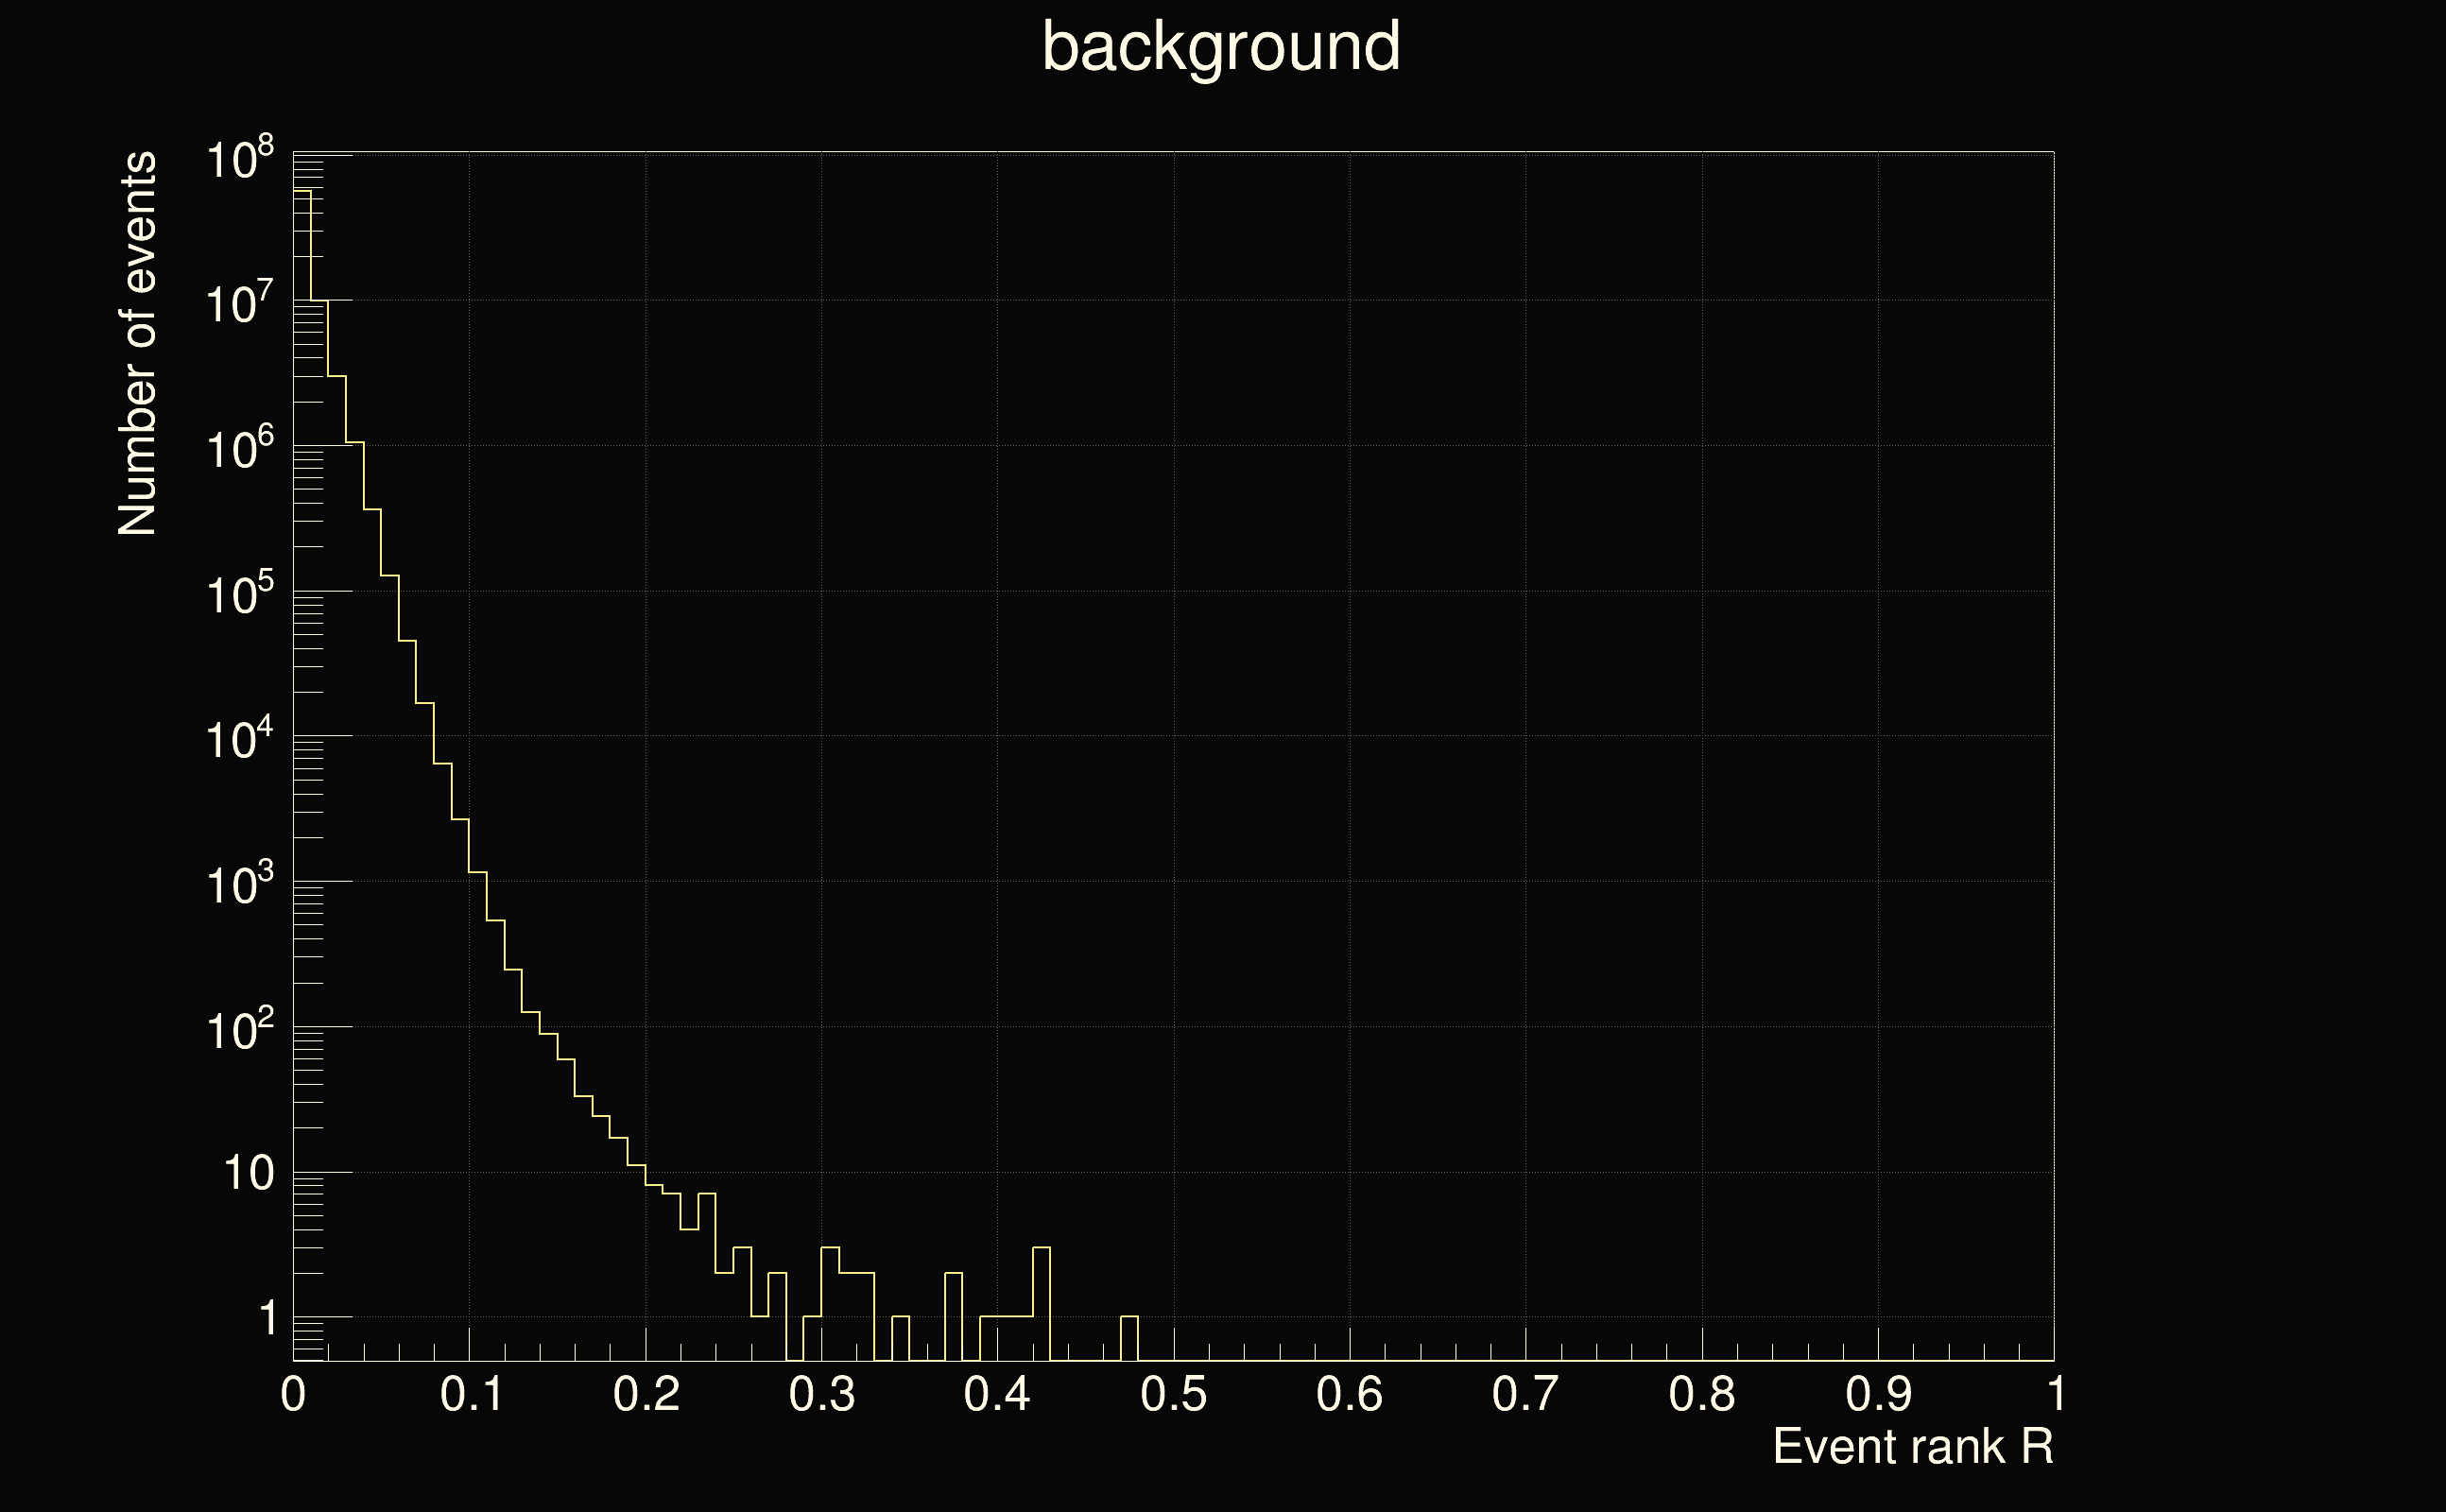2446x1512 pixels.
Task: Click the y-axis label 1
Action: [267, 1319]
